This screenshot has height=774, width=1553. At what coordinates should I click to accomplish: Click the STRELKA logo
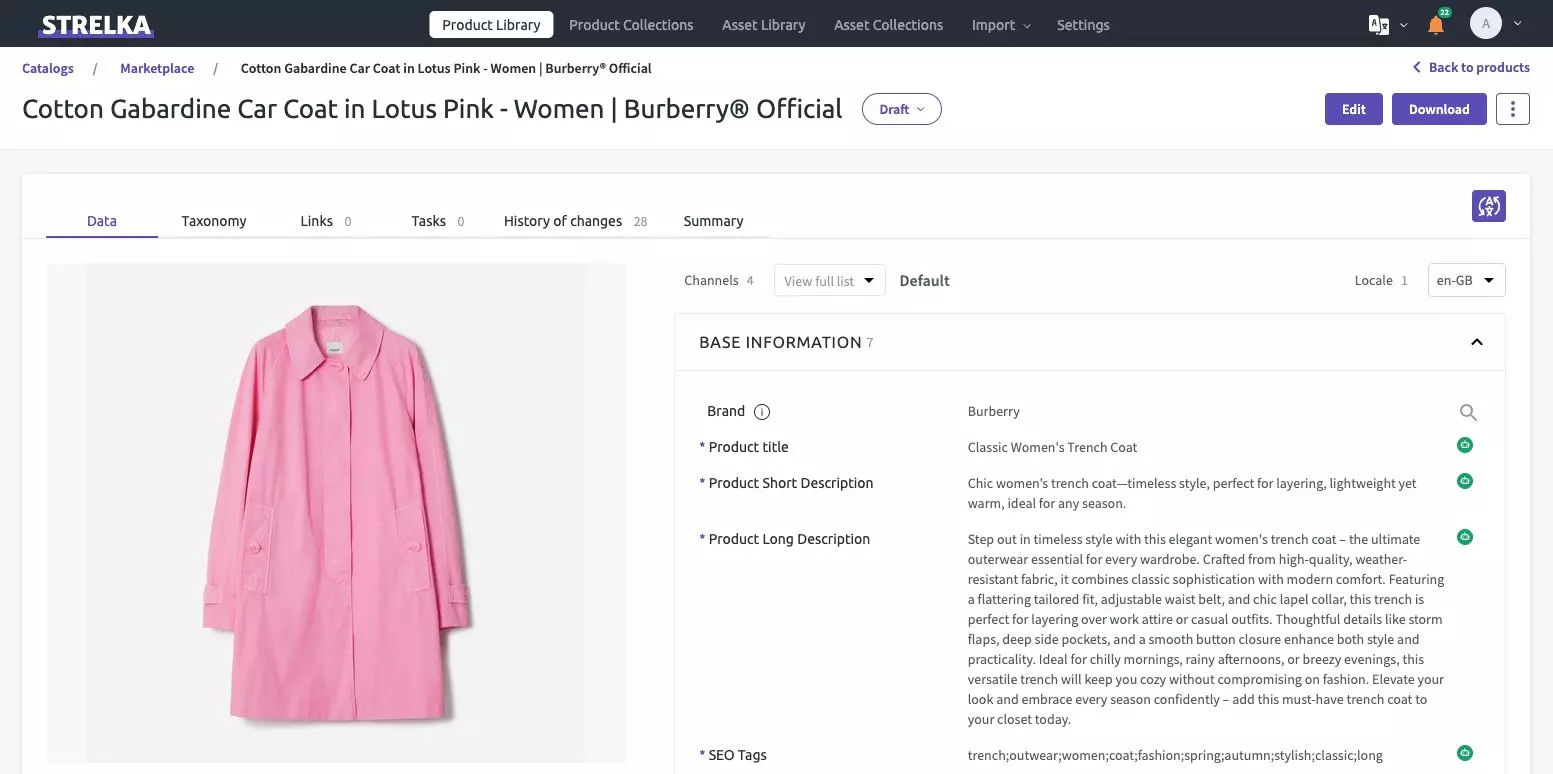coord(96,25)
